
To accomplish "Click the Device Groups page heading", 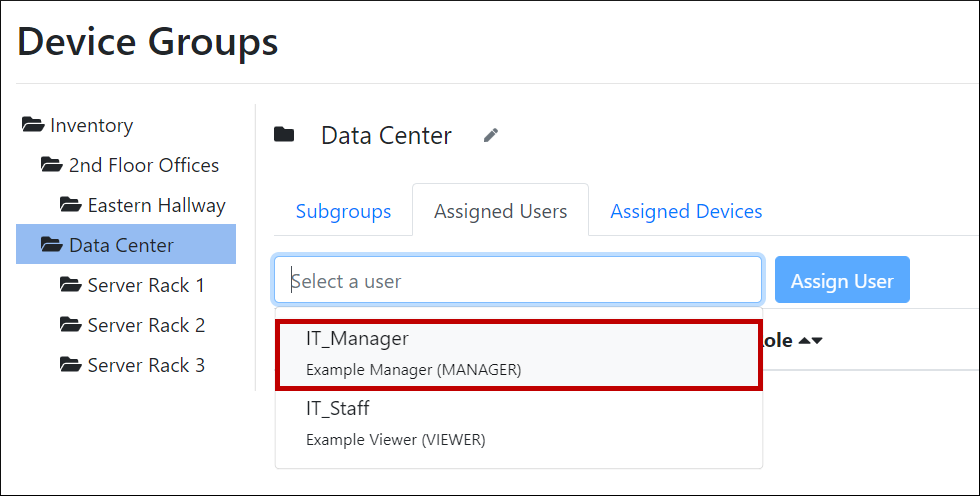I will tap(148, 42).
